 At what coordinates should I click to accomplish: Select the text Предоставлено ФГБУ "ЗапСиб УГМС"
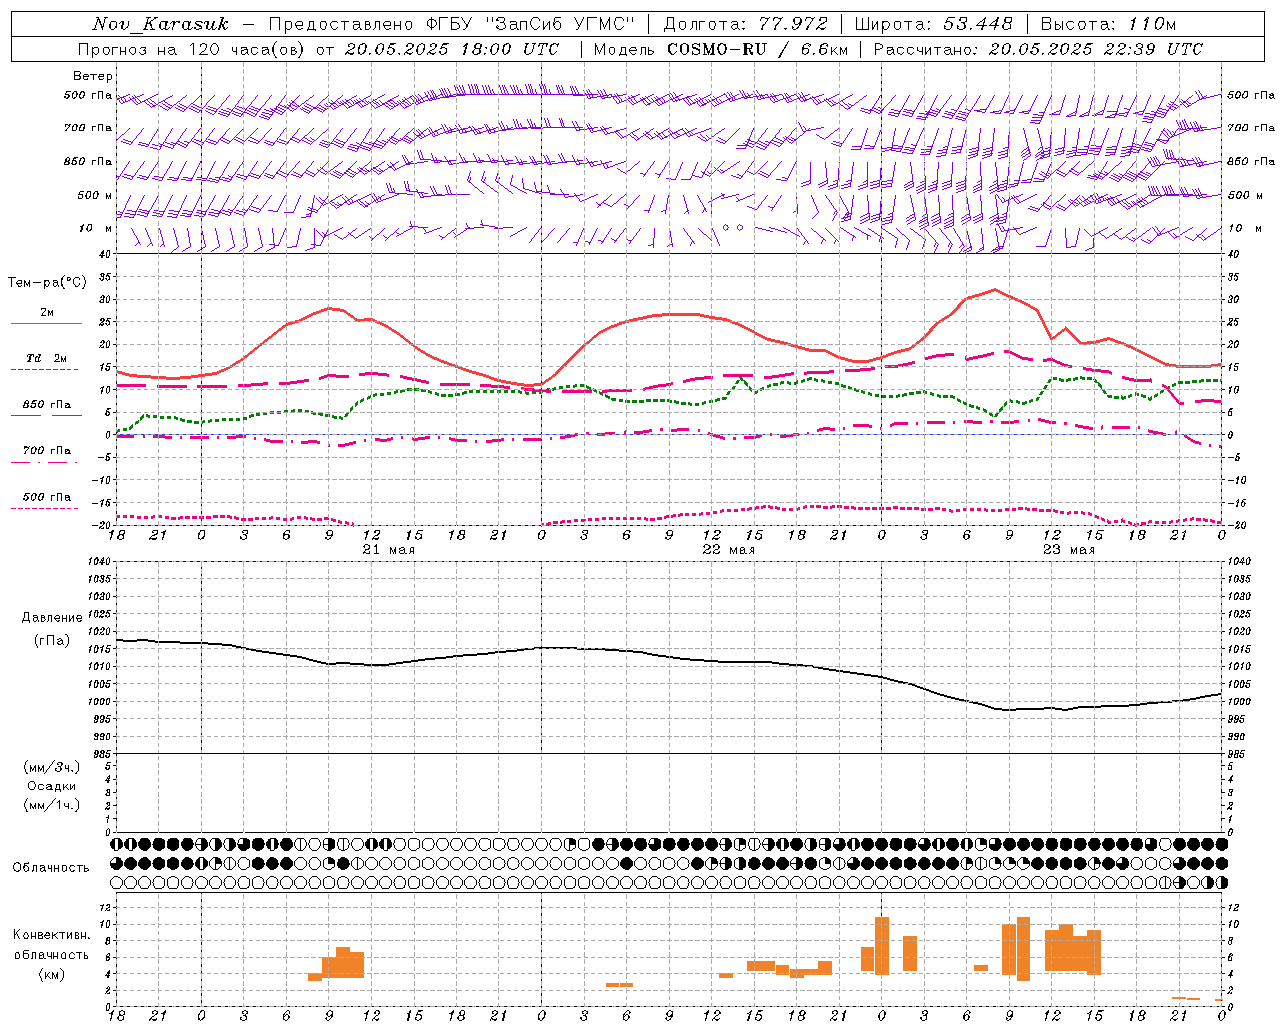[451, 24]
